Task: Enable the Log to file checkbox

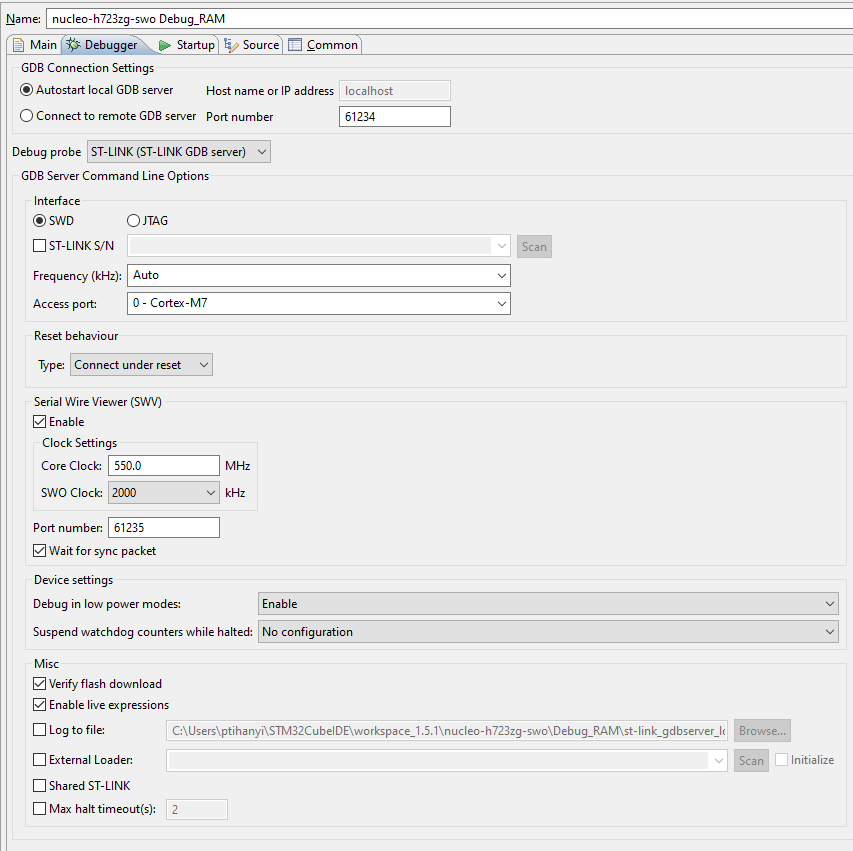Action: point(39,730)
